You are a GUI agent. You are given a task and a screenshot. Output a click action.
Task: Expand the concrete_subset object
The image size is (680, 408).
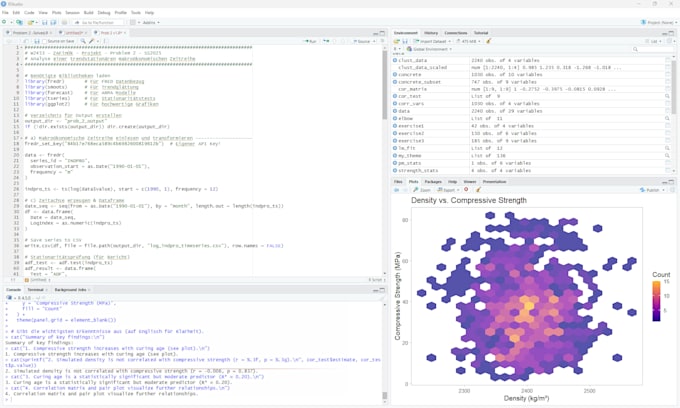coord(395,82)
